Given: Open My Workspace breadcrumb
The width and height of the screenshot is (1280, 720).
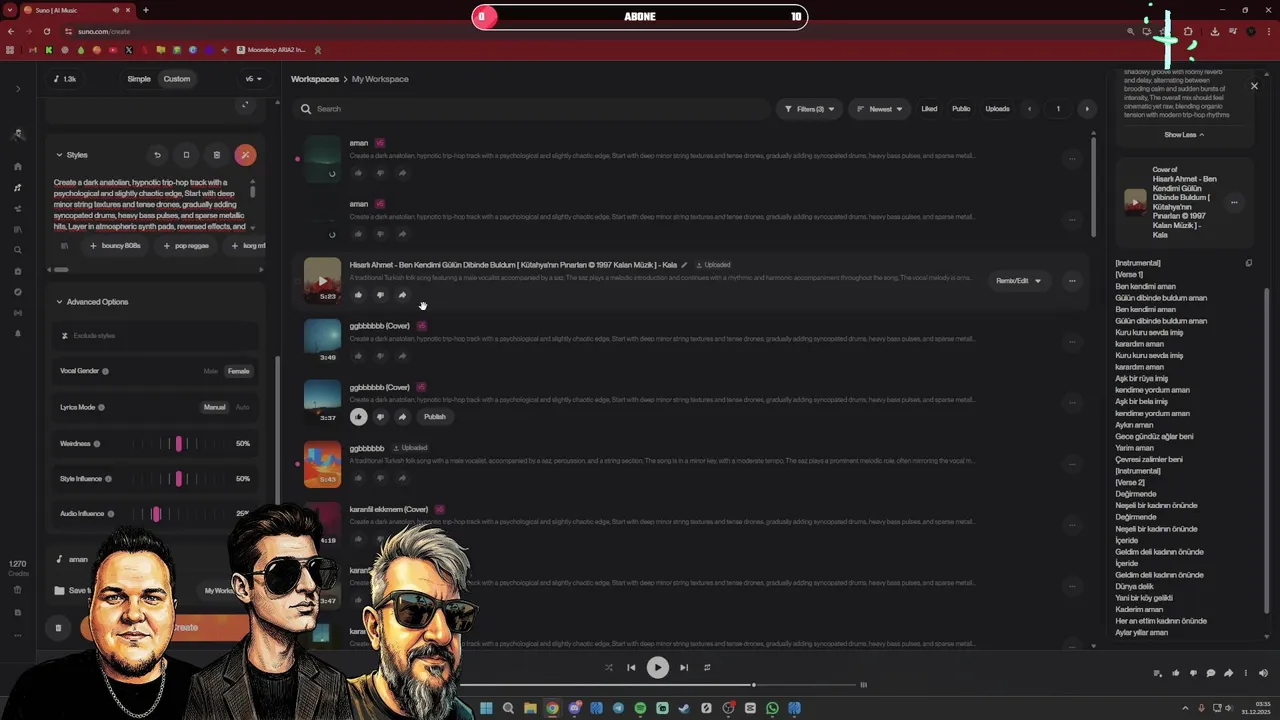Looking at the screenshot, I should click(x=380, y=79).
